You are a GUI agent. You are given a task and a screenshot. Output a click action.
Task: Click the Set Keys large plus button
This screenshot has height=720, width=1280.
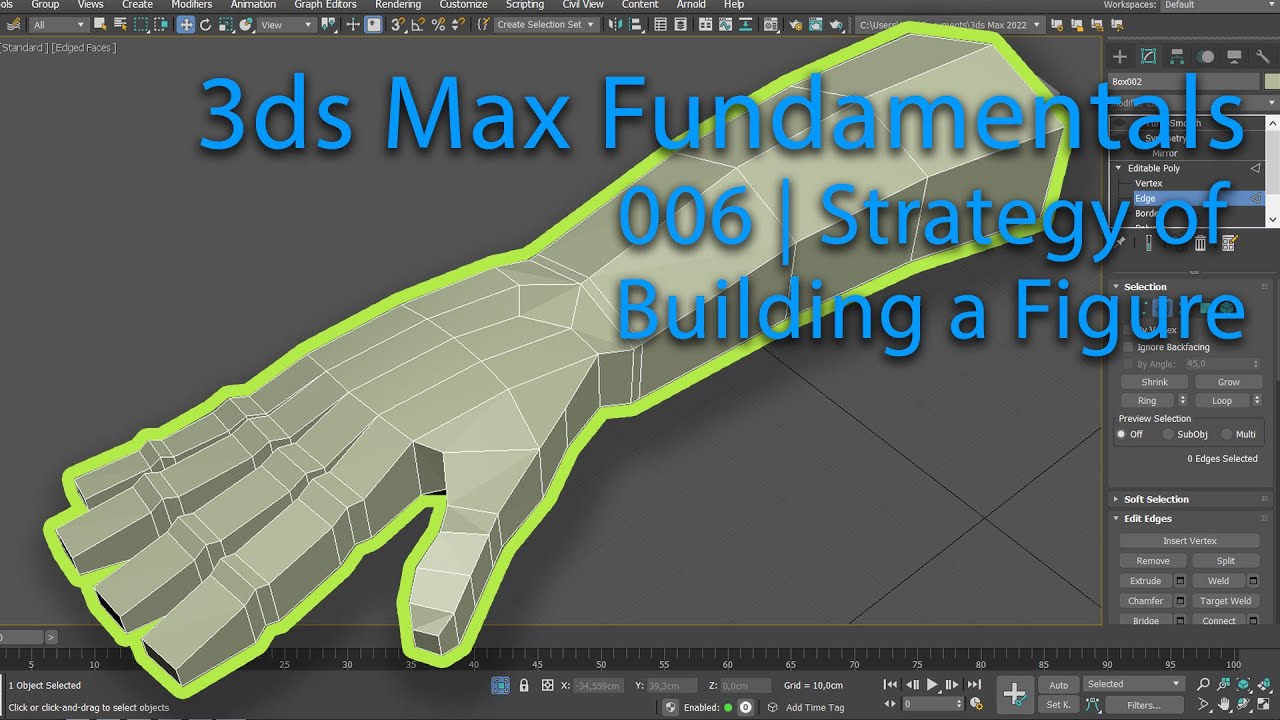tap(1014, 694)
